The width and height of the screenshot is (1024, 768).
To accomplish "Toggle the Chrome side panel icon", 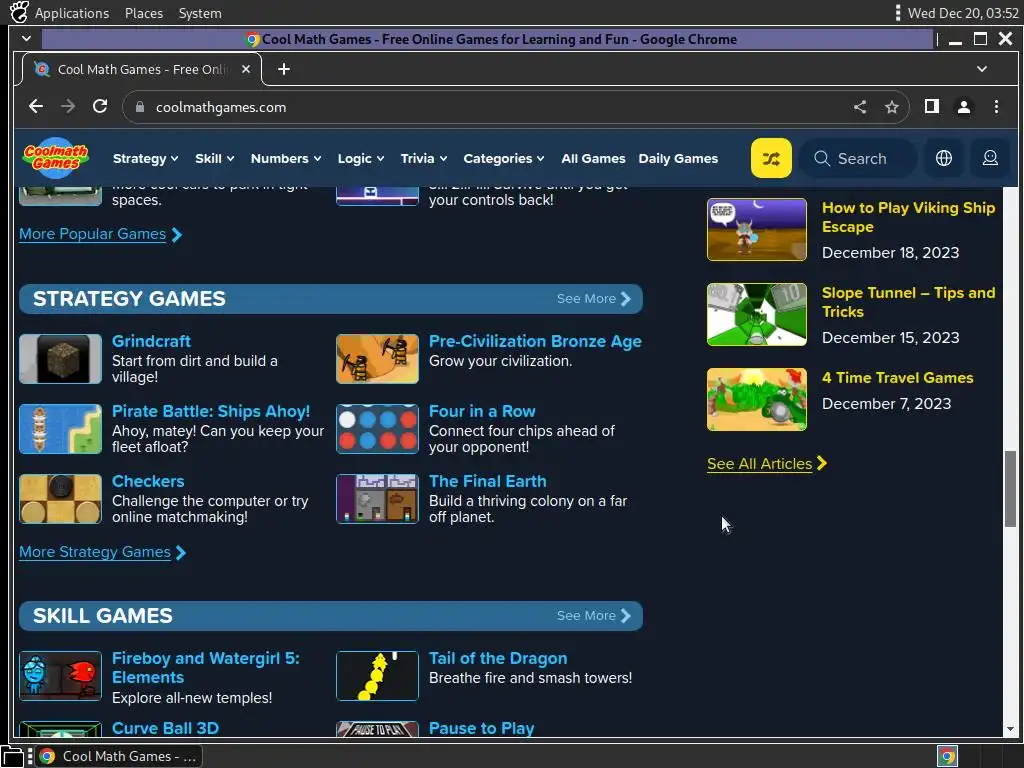I will click(x=931, y=106).
